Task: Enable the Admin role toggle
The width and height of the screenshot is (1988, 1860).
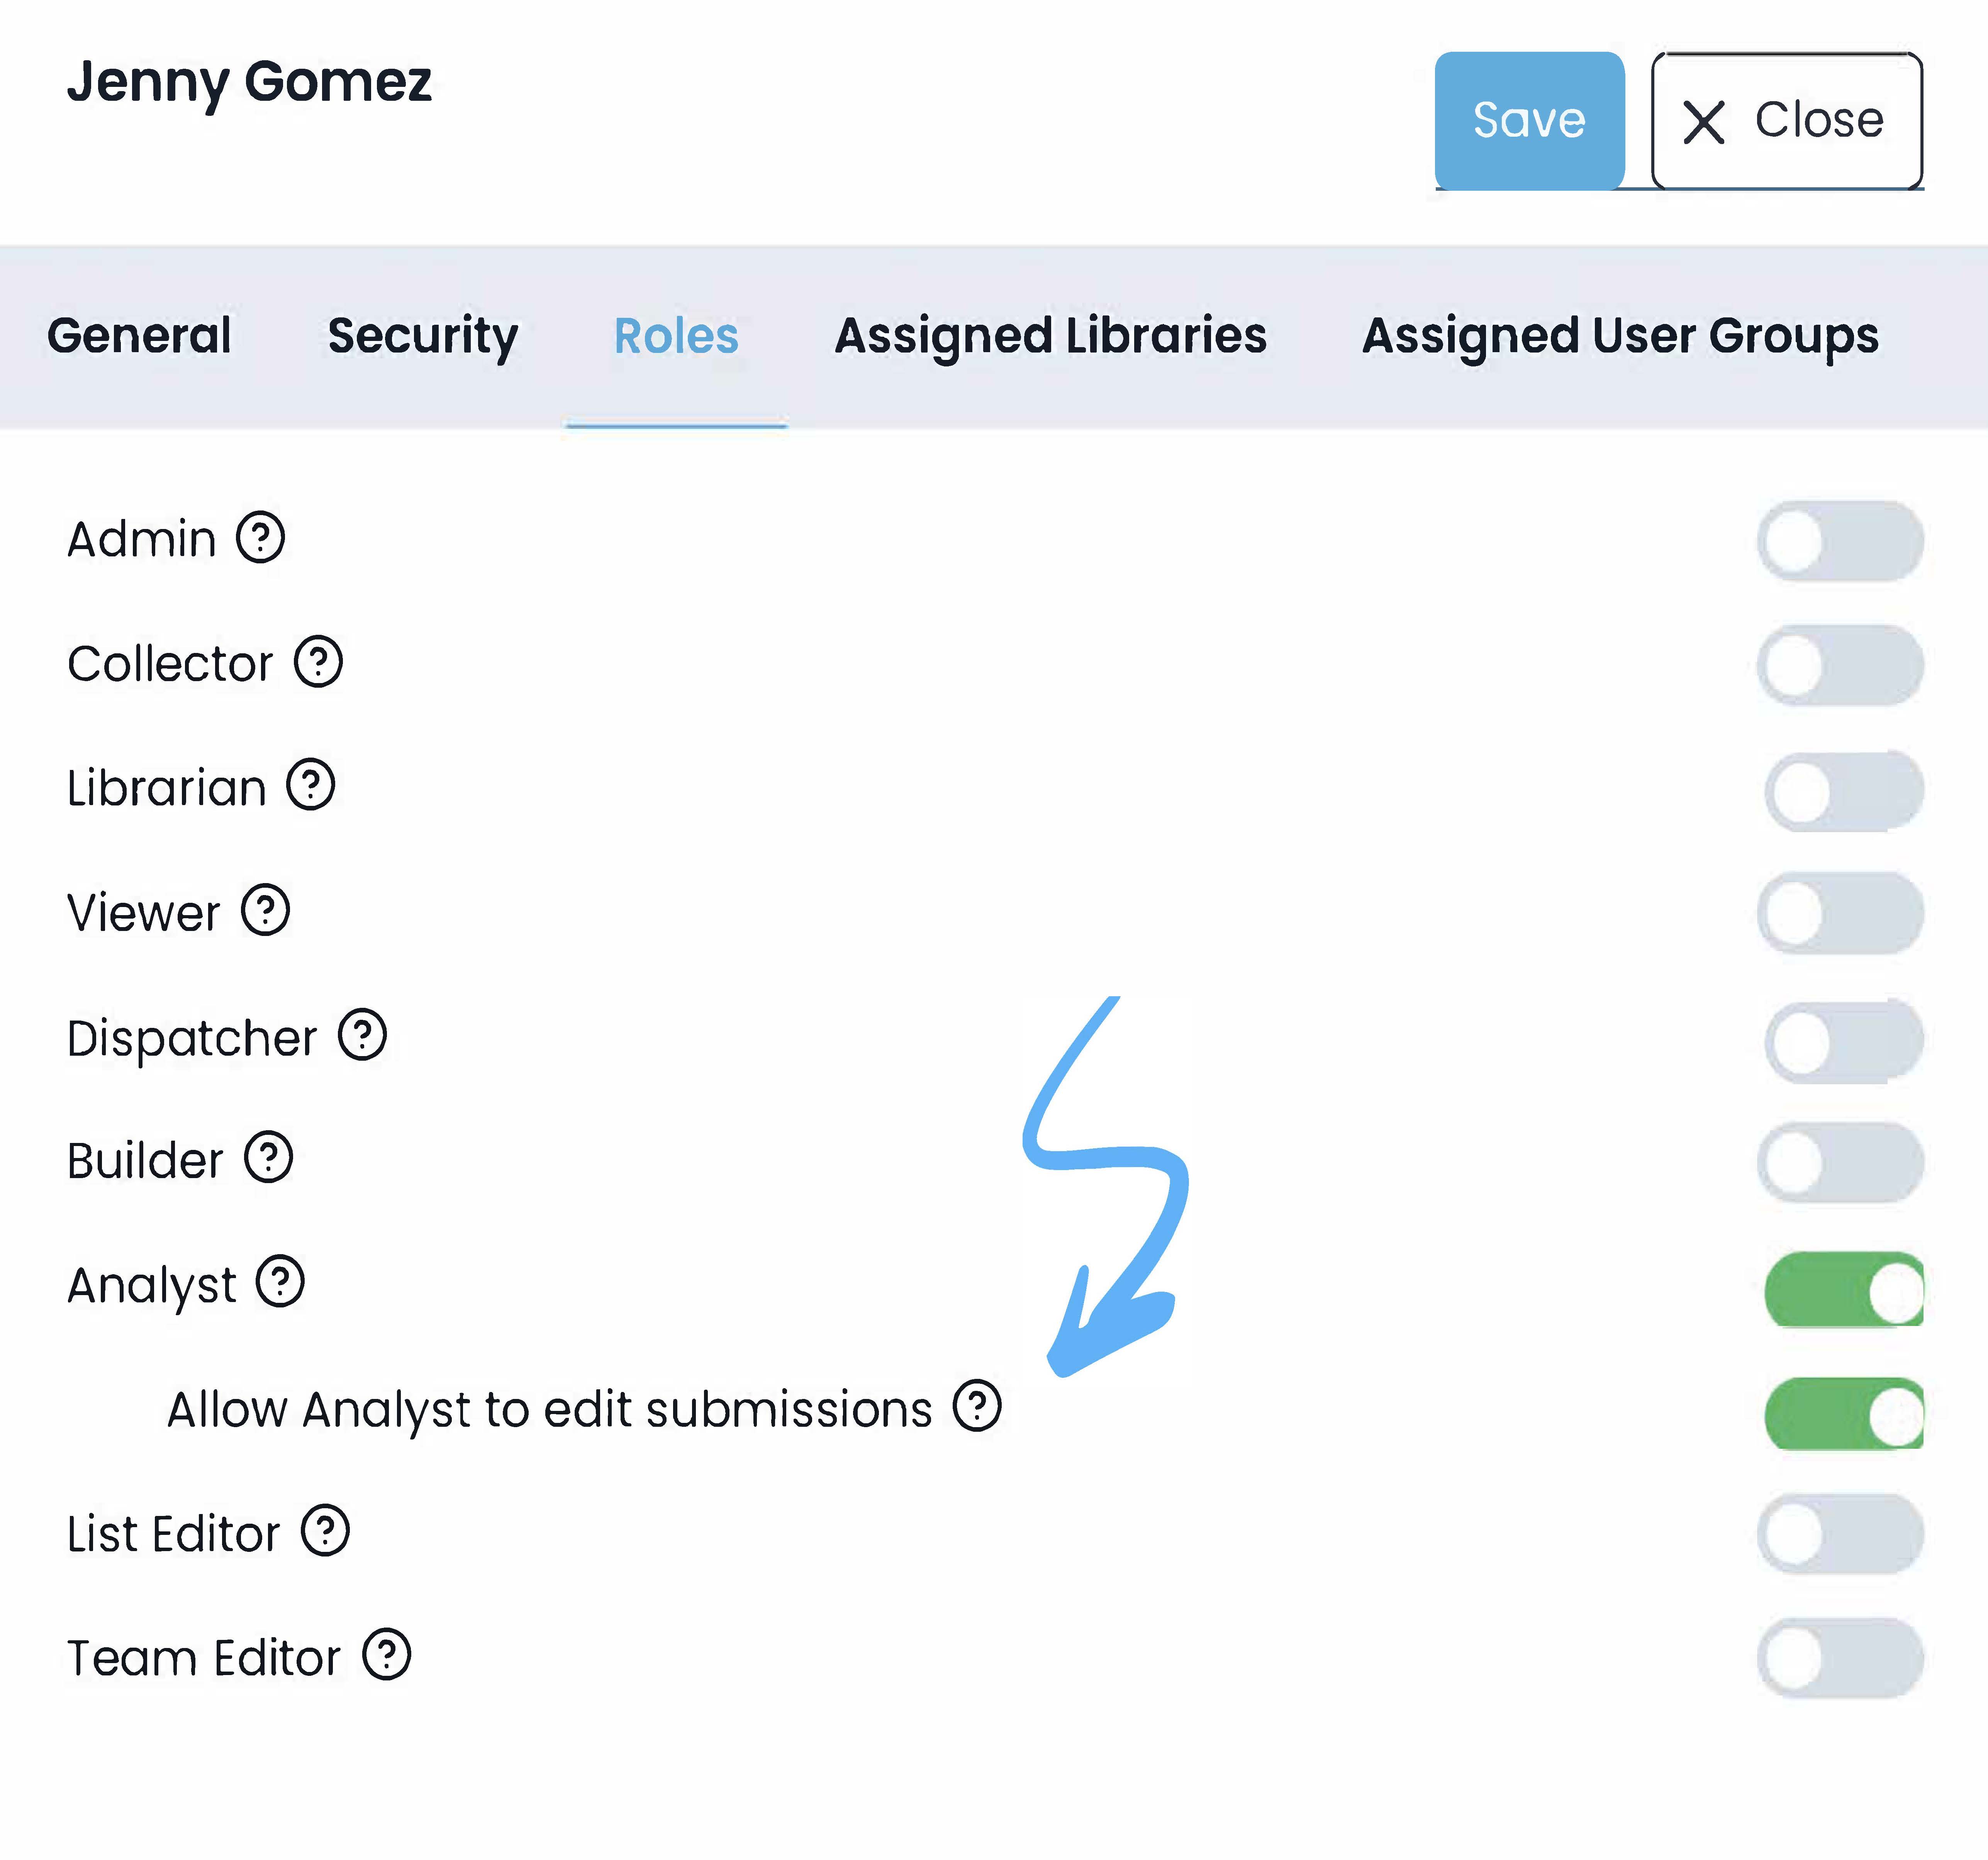Action: tap(1840, 541)
